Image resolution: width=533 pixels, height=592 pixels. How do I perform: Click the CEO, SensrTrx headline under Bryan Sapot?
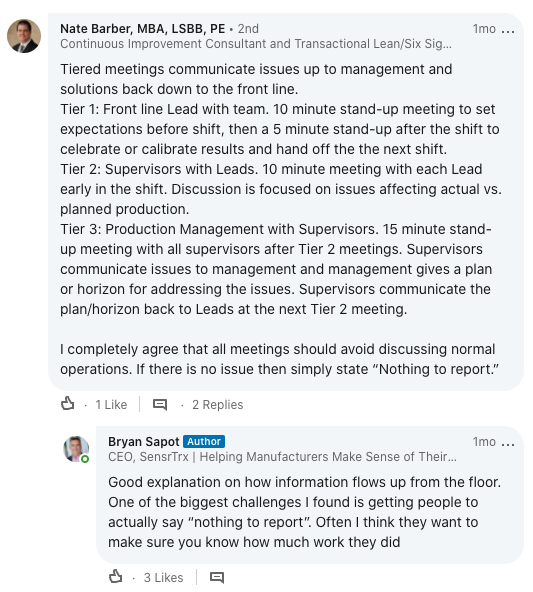282,457
